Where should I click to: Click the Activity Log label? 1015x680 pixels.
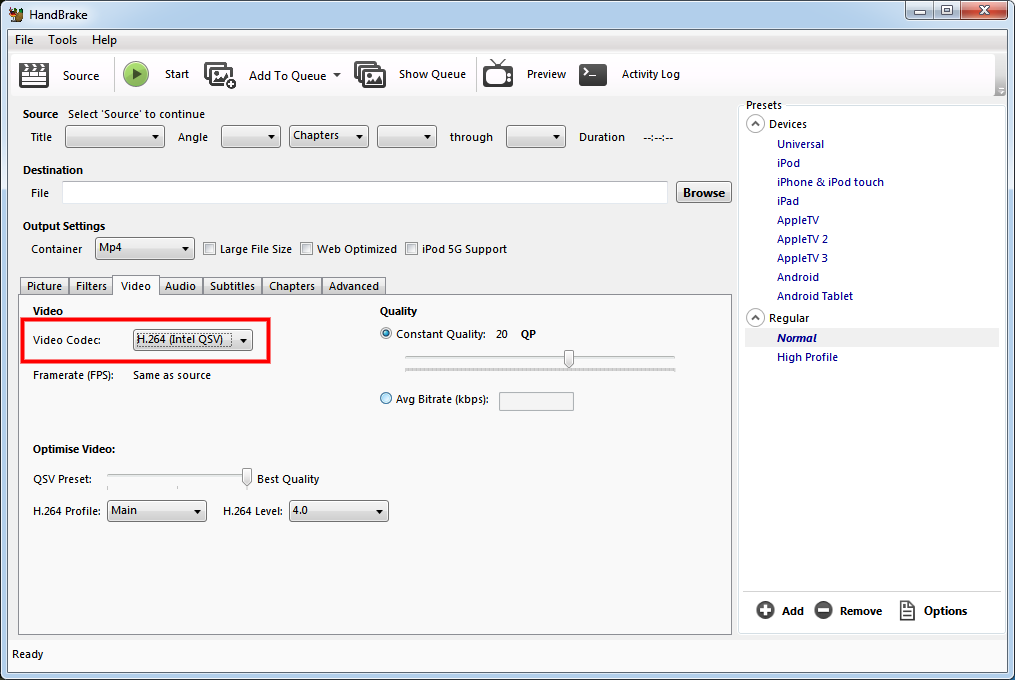point(651,74)
